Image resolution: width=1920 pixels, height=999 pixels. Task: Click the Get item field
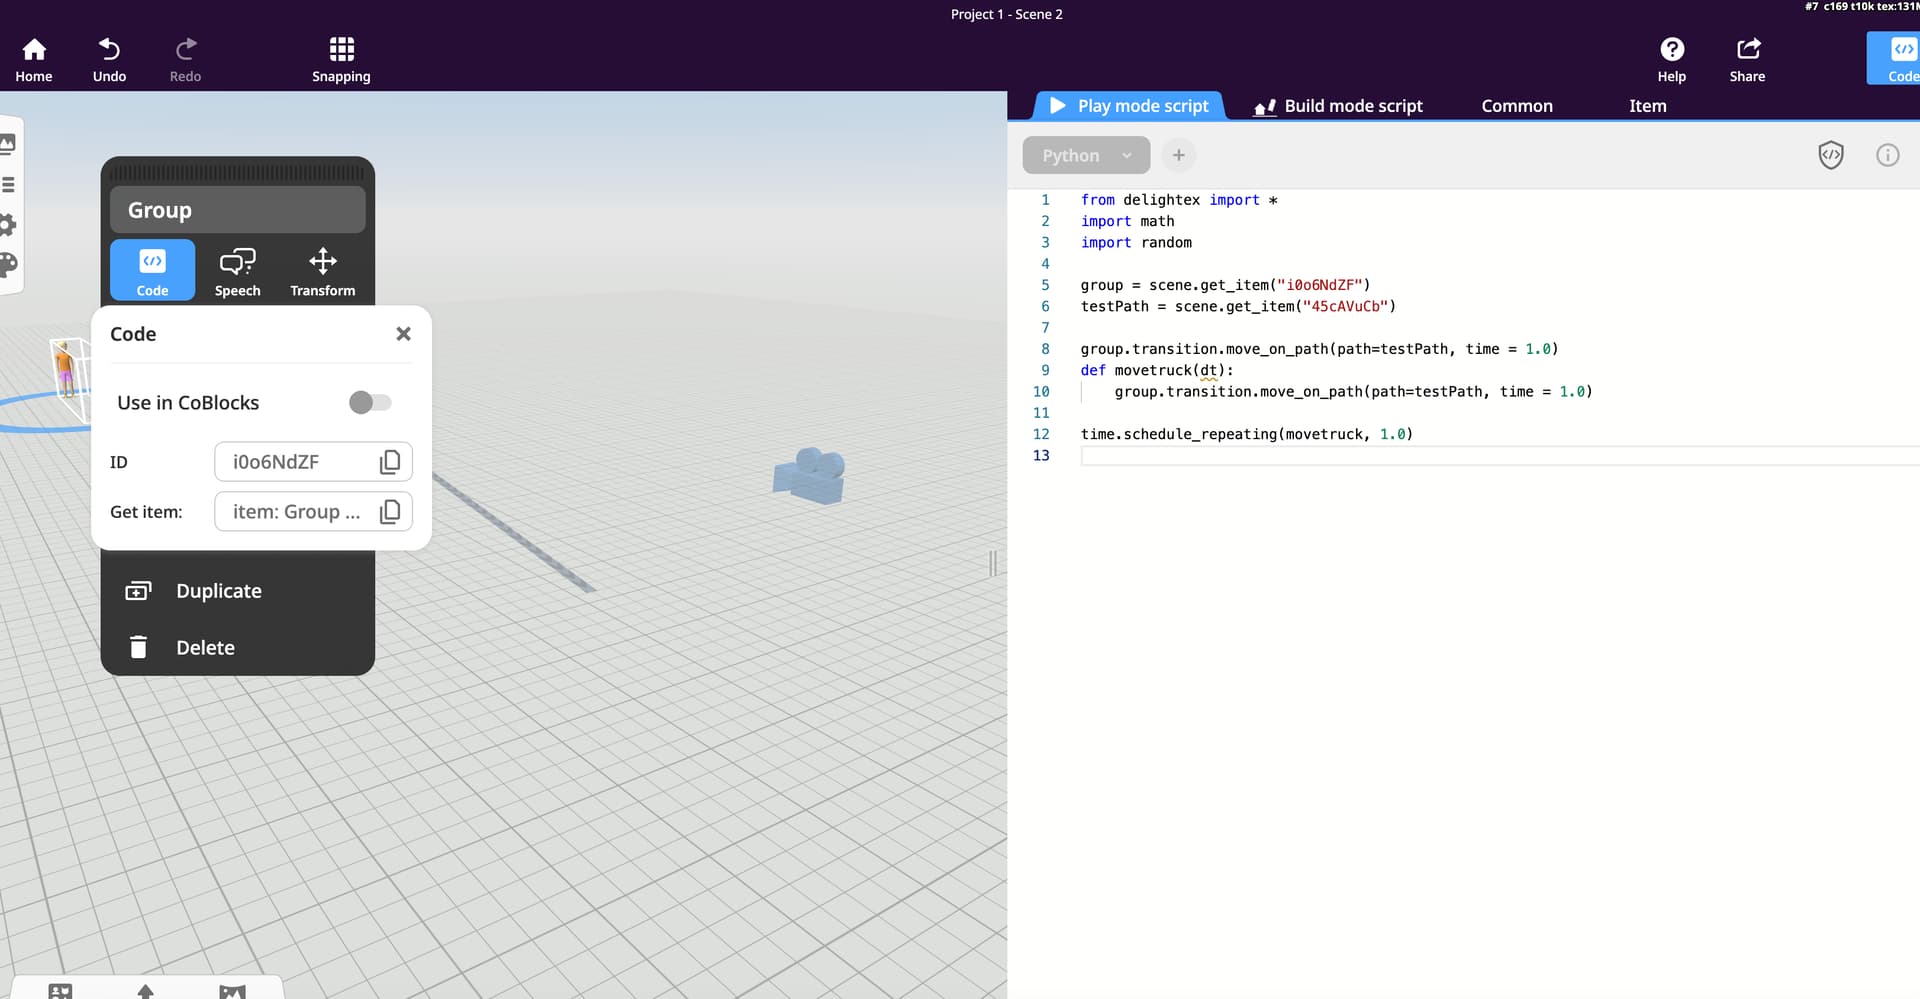[x=313, y=512]
